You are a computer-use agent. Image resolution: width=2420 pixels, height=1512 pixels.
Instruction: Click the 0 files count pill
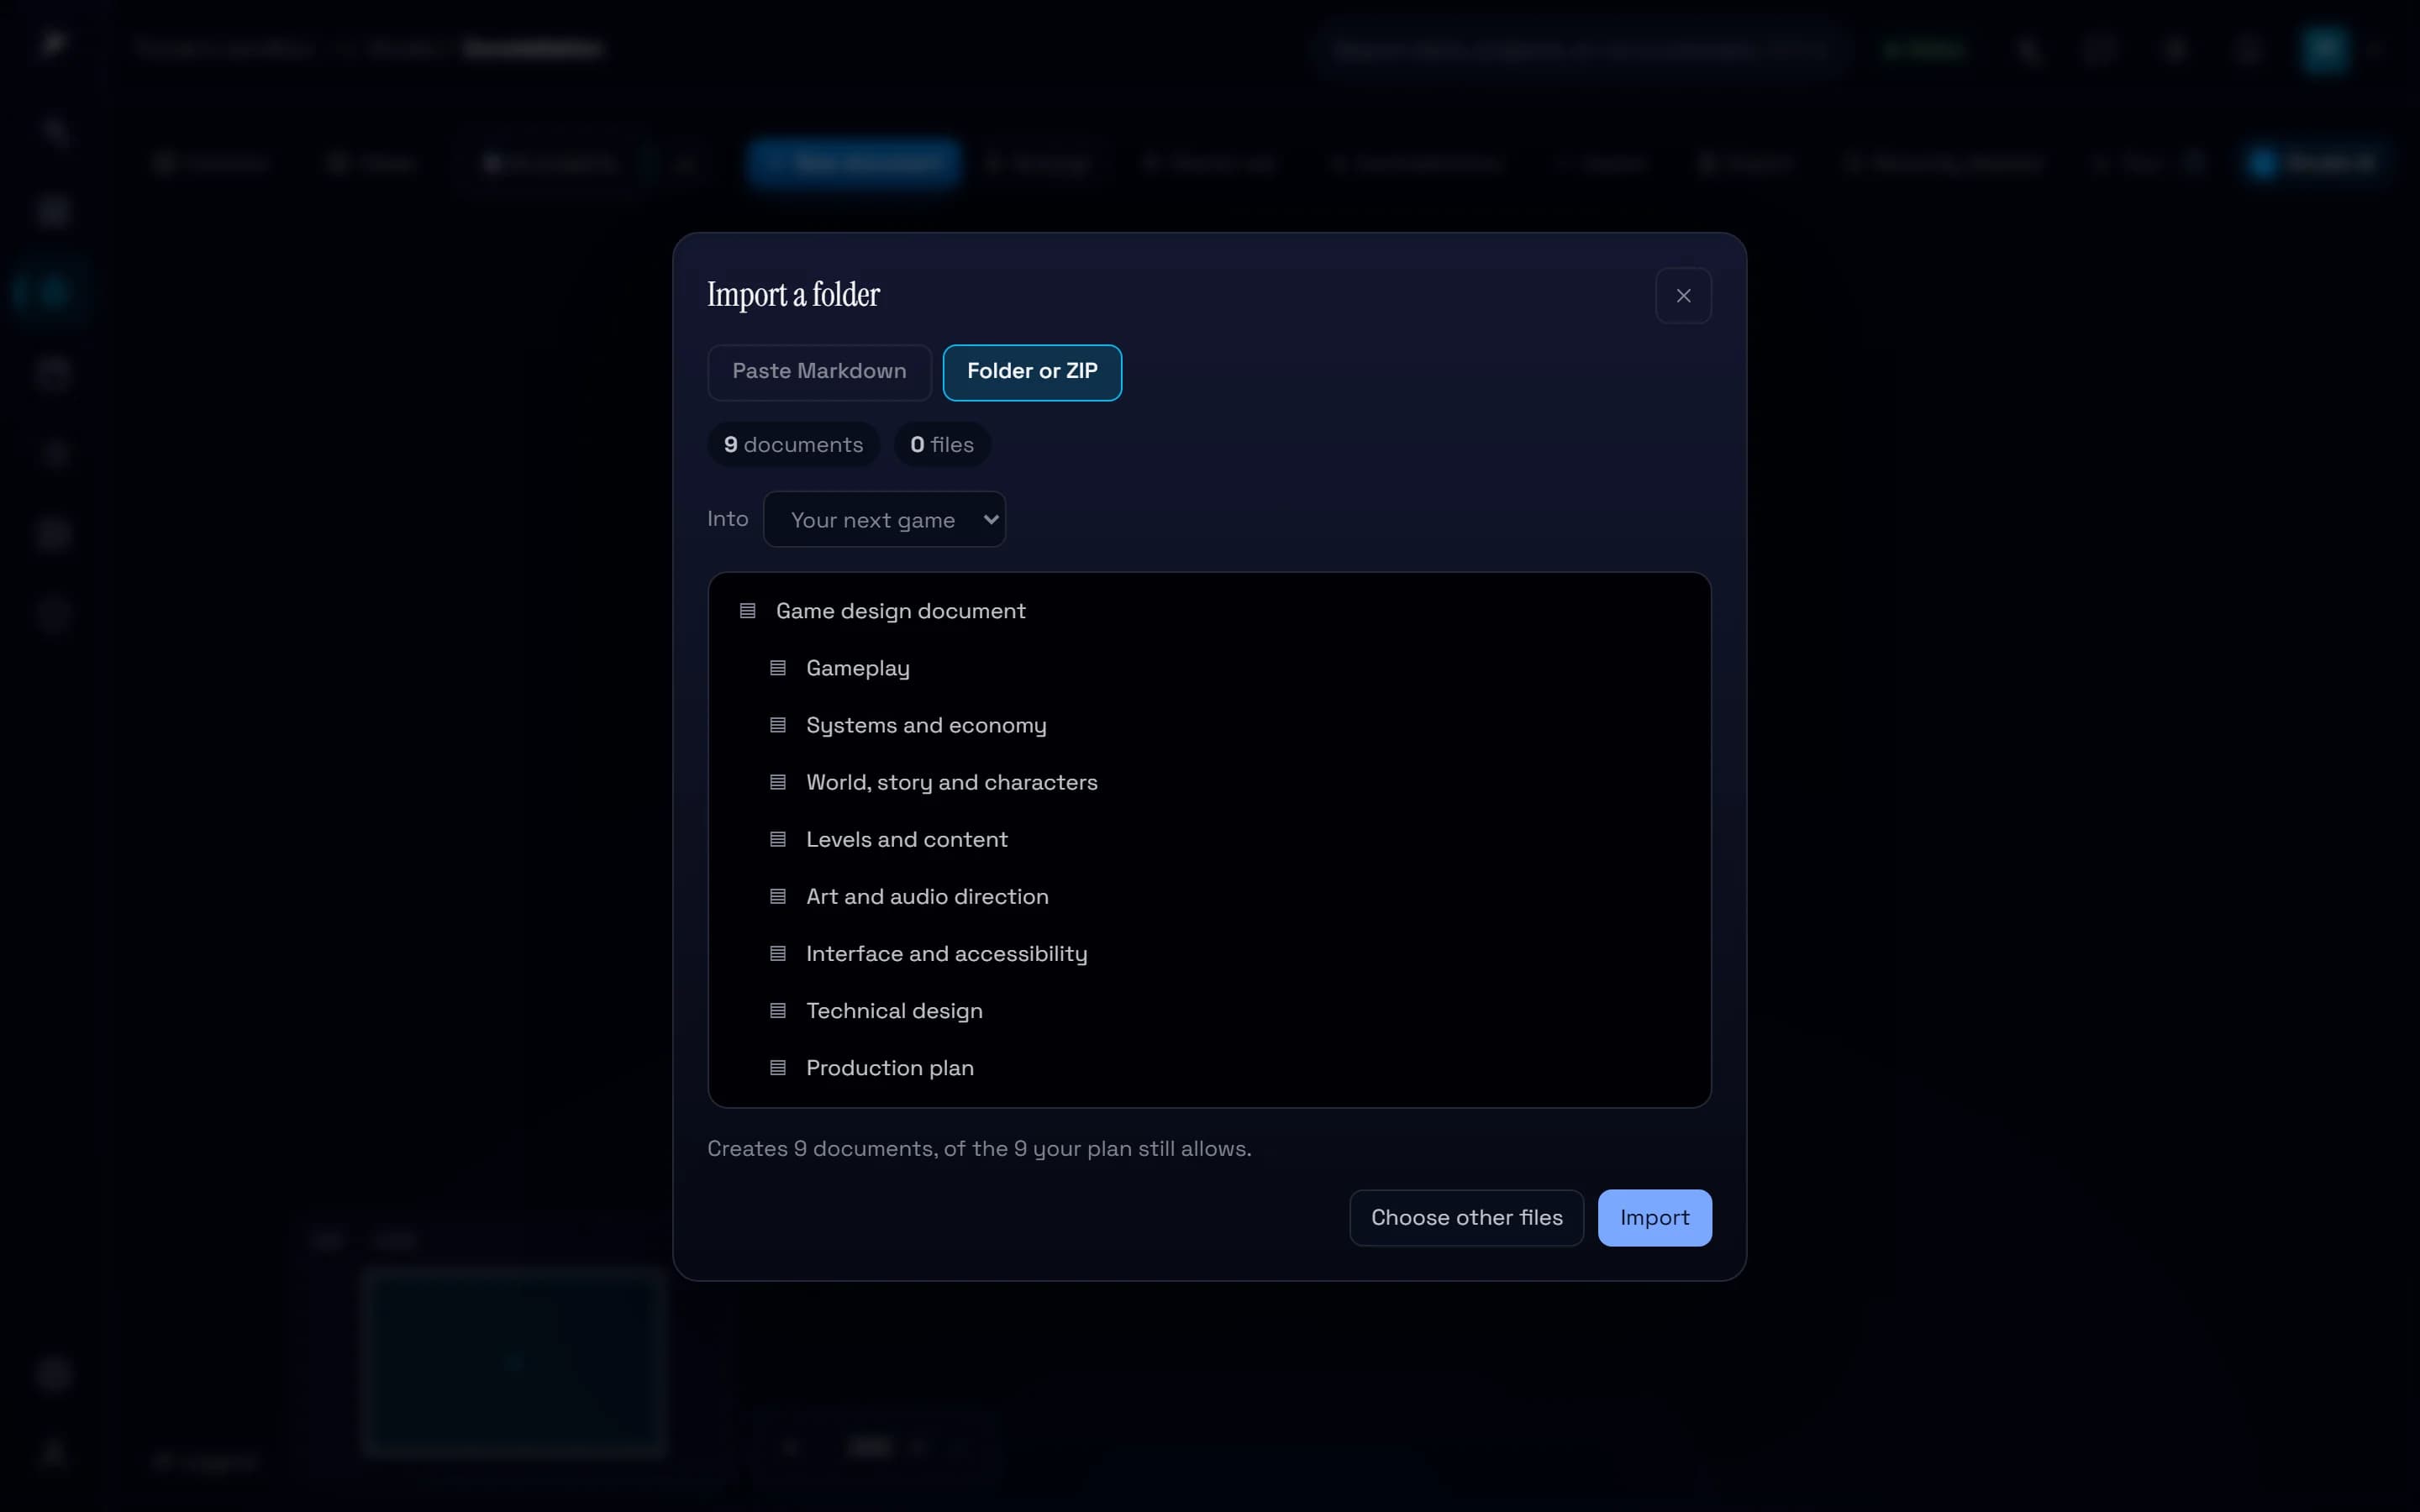pyautogui.click(x=941, y=444)
